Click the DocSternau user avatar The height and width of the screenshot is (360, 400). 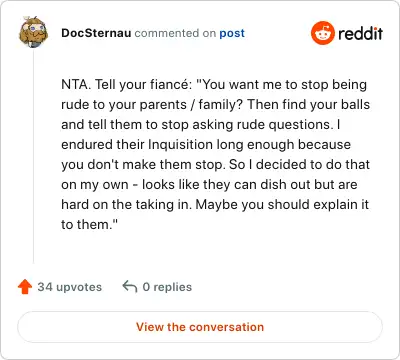[33, 32]
